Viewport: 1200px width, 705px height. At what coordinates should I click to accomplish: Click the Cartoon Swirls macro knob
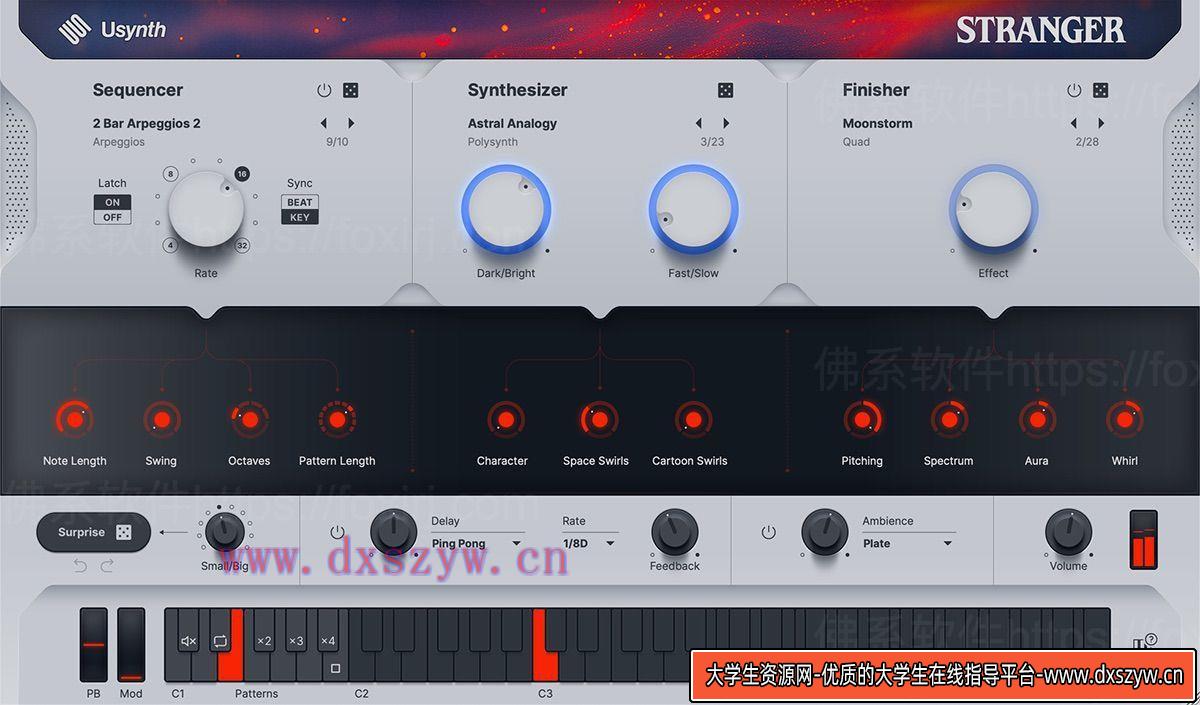(693, 419)
